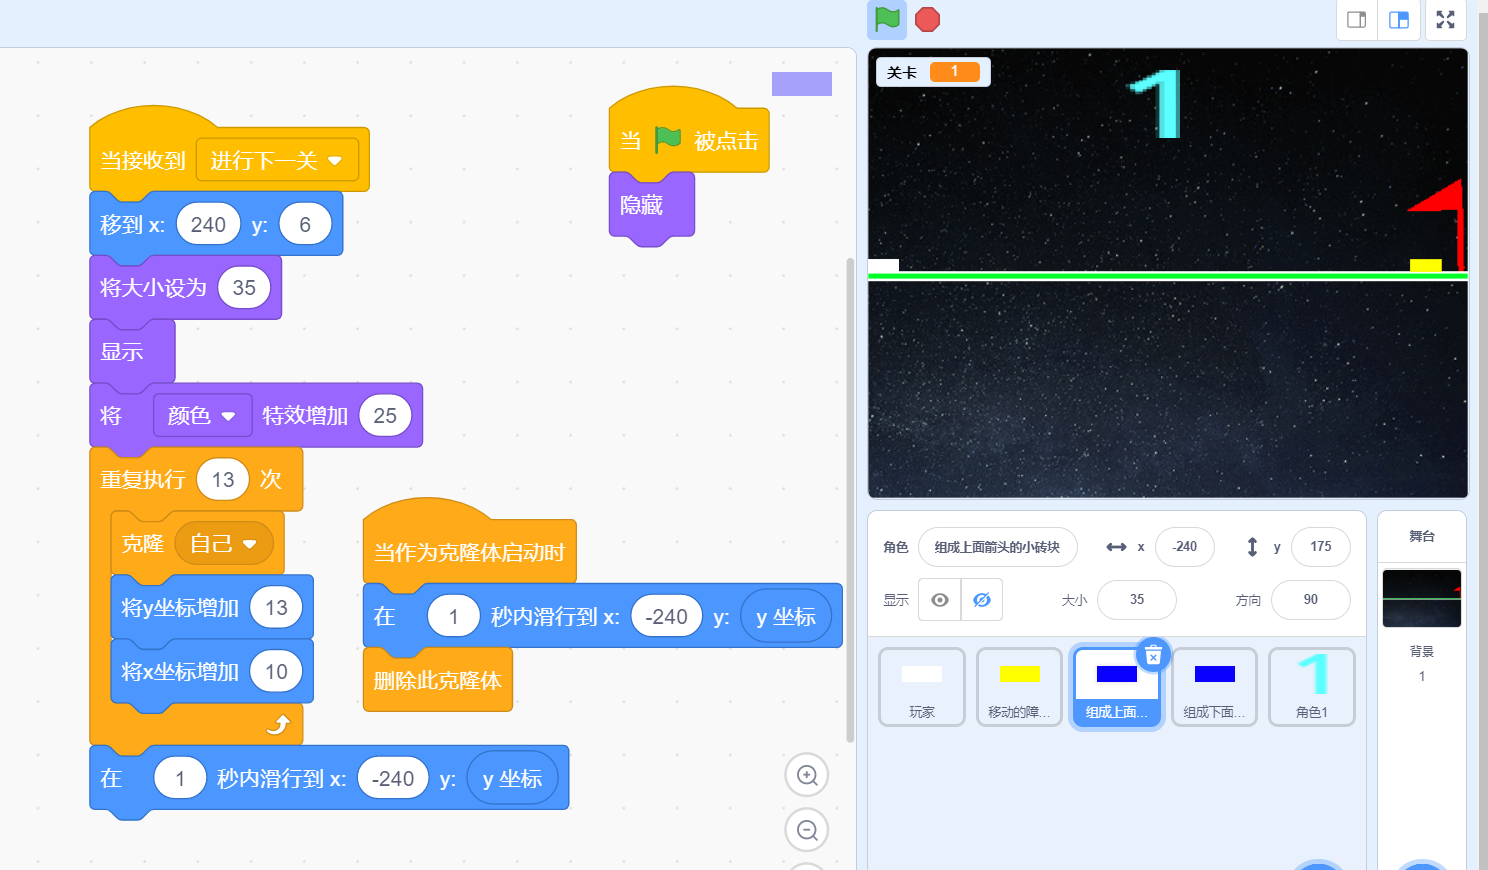Edit the sprite name 组成上面箭头的小砖块
Image resolution: width=1488 pixels, height=870 pixels.
997,547
